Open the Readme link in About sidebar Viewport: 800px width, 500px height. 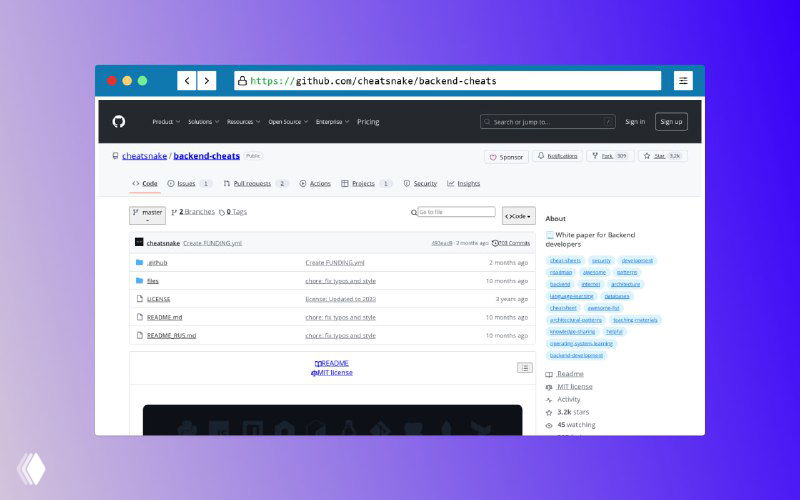(x=570, y=374)
